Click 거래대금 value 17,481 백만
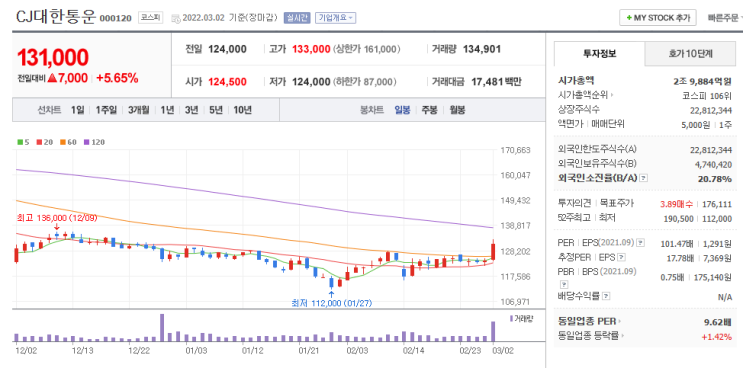 coord(496,82)
